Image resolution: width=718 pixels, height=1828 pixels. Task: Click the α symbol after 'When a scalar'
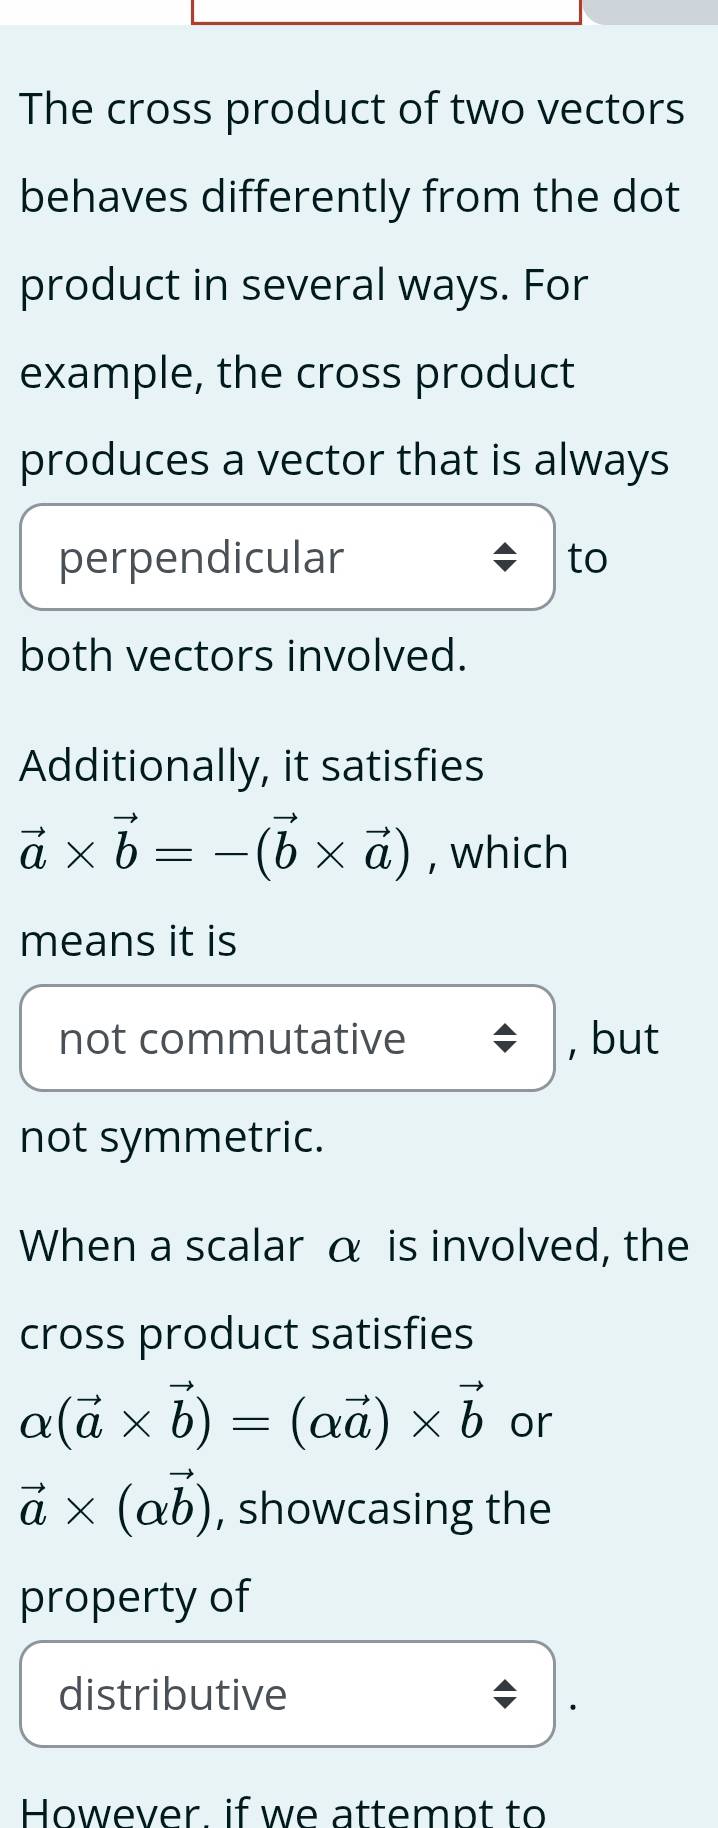tap(344, 1248)
